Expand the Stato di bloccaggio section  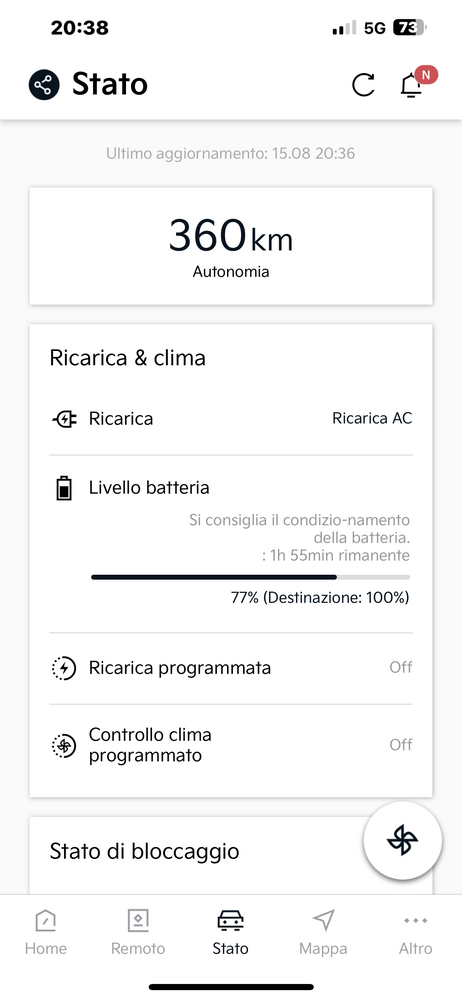[144, 851]
